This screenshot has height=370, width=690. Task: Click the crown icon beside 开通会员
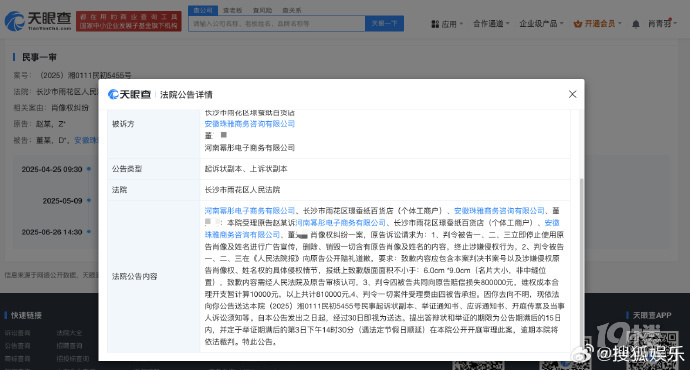point(578,24)
